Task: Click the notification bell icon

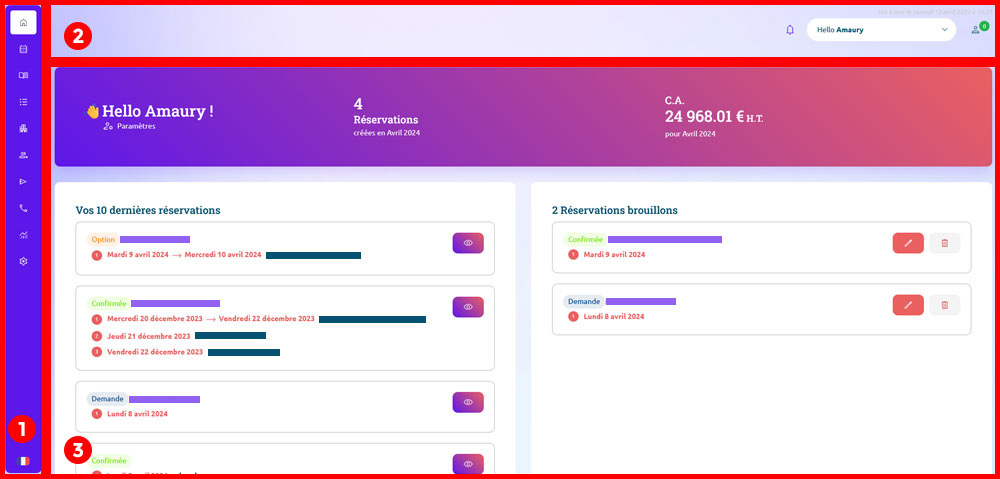Action: pyautogui.click(x=790, y=30)
